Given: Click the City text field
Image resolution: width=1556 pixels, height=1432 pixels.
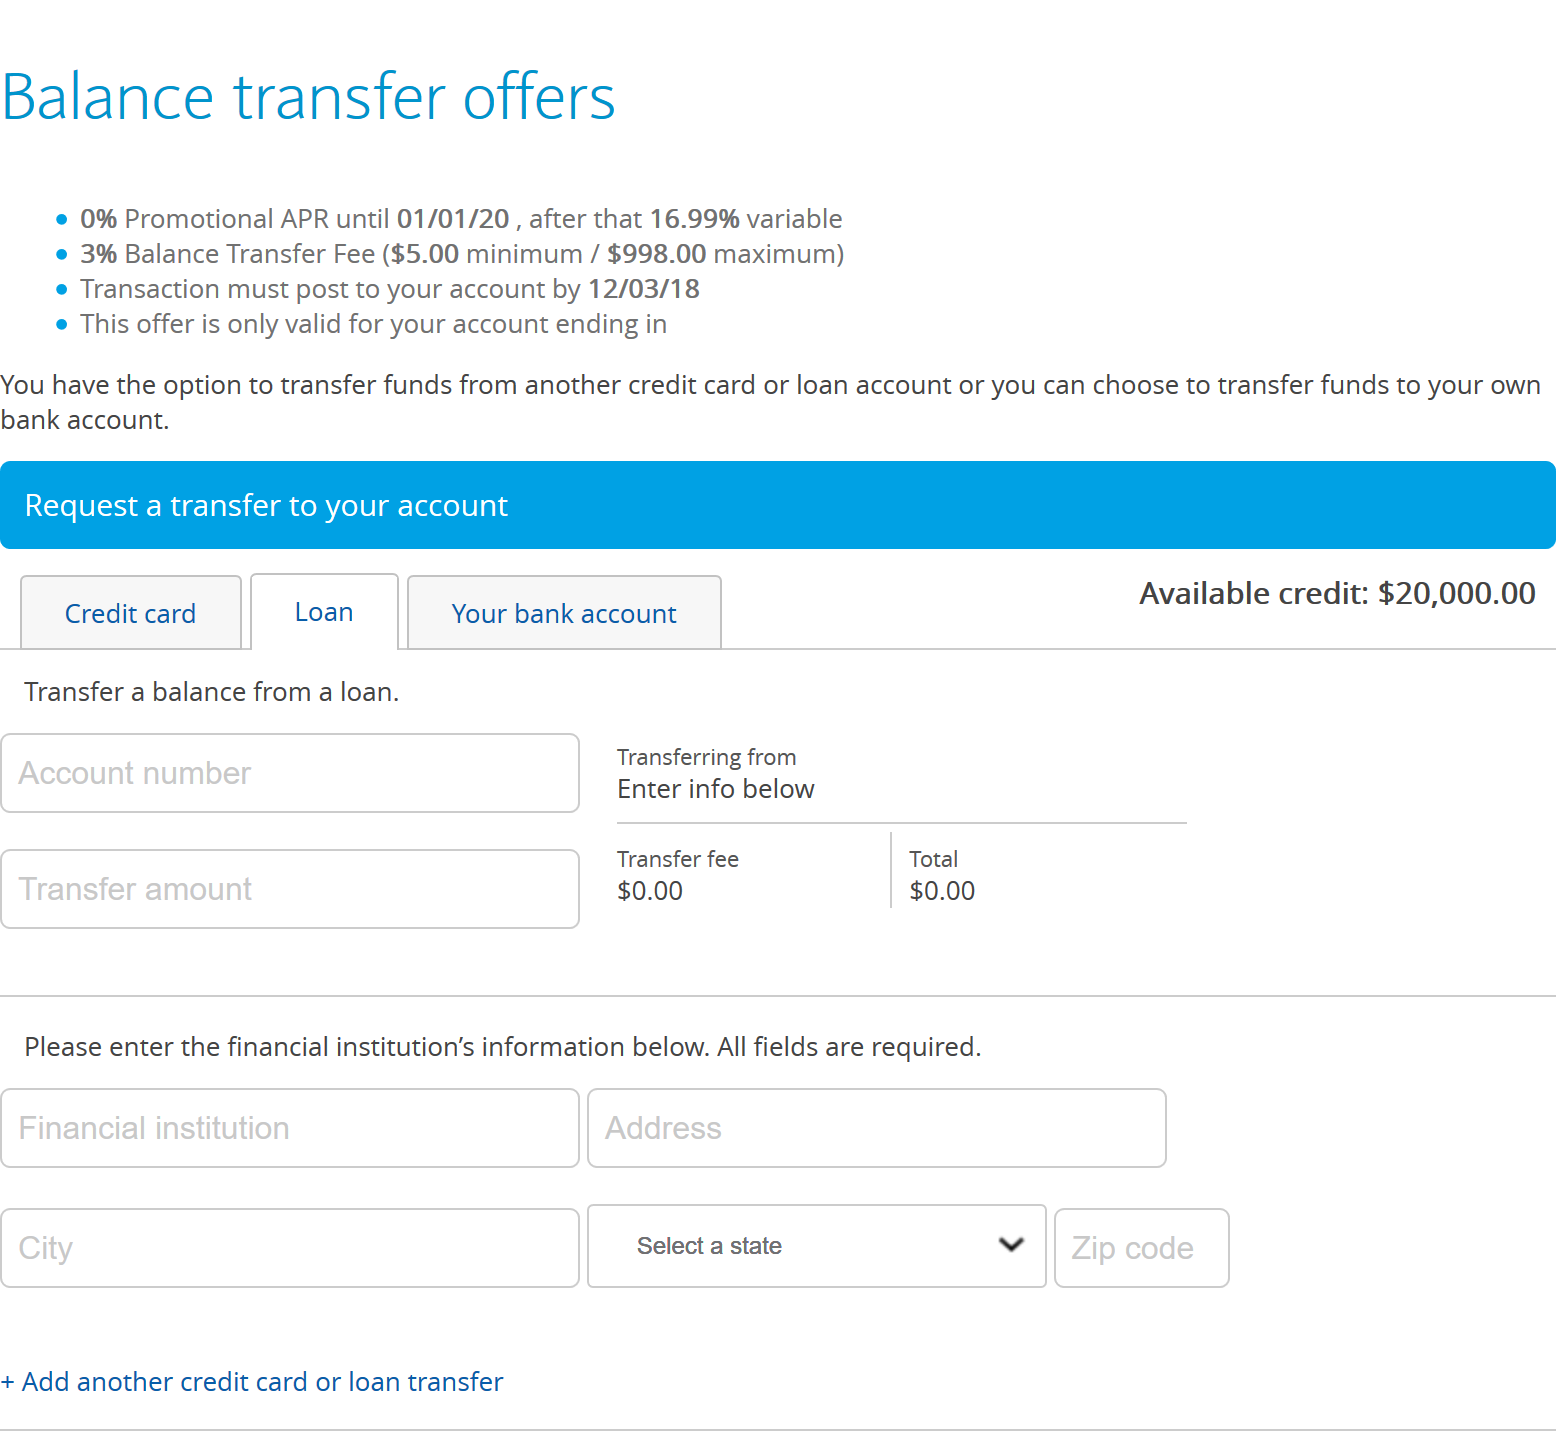Looking at the screenshot, I should pyautogui.click(x=290, y=1248).
